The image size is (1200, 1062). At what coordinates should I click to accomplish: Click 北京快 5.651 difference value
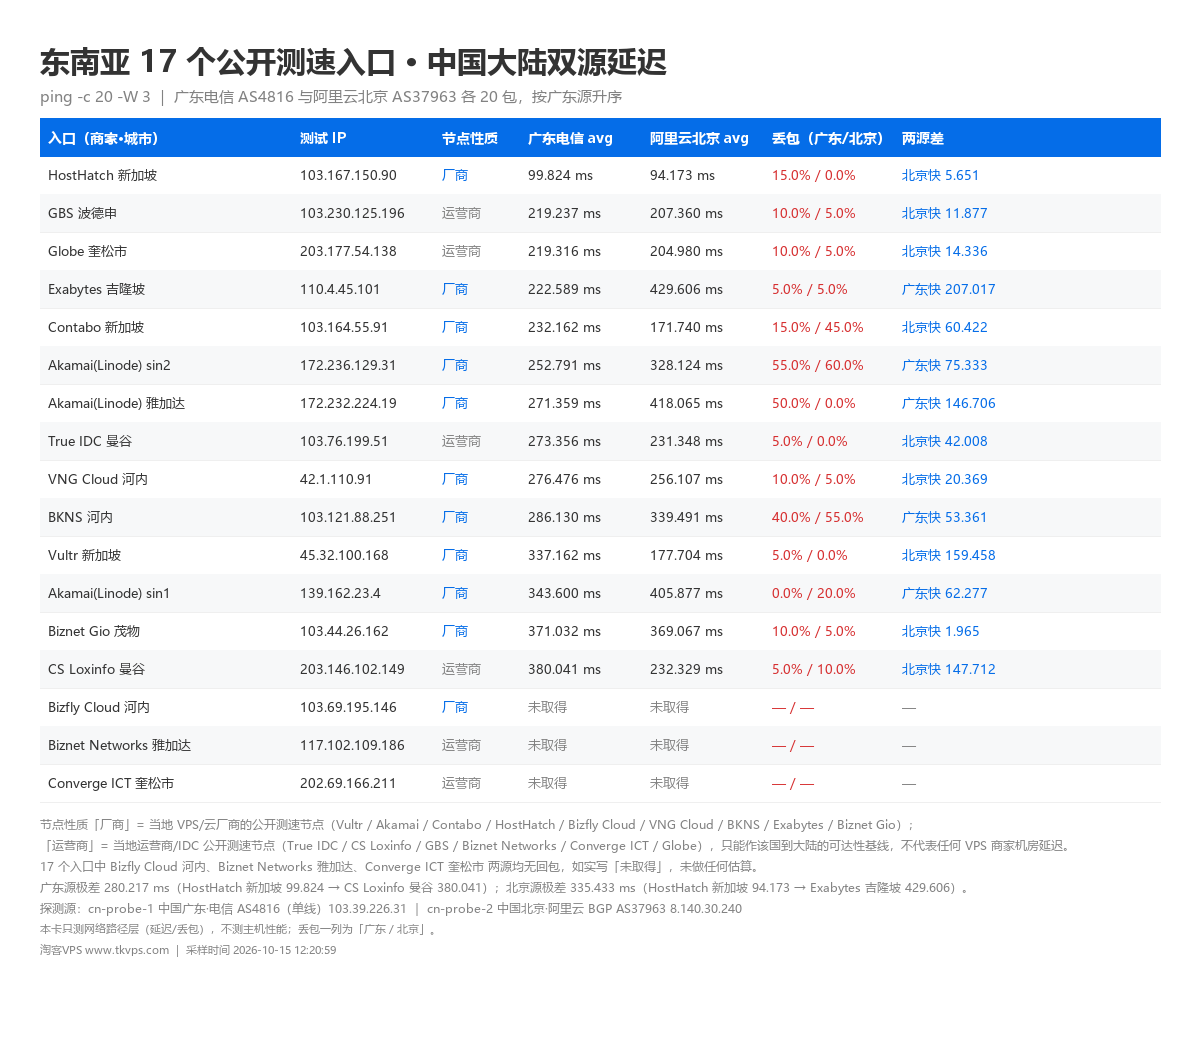tap(940, 175)
